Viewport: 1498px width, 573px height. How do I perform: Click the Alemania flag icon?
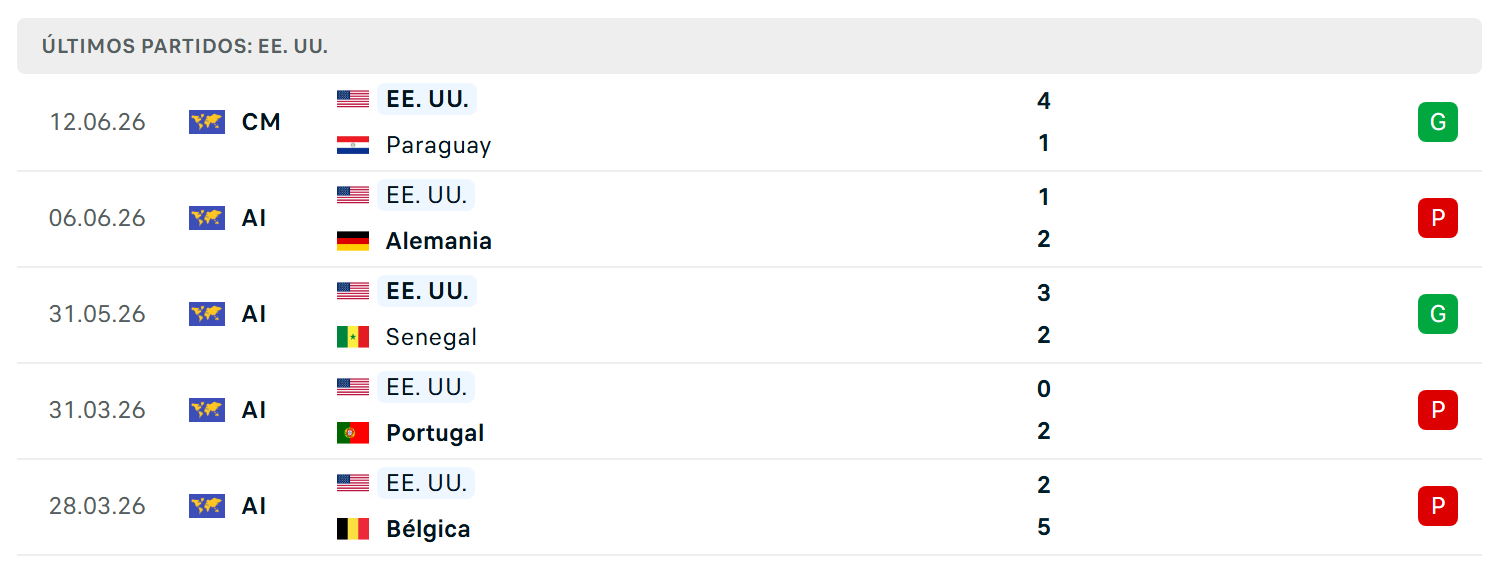pyautogui.click(x=353, y=241)
